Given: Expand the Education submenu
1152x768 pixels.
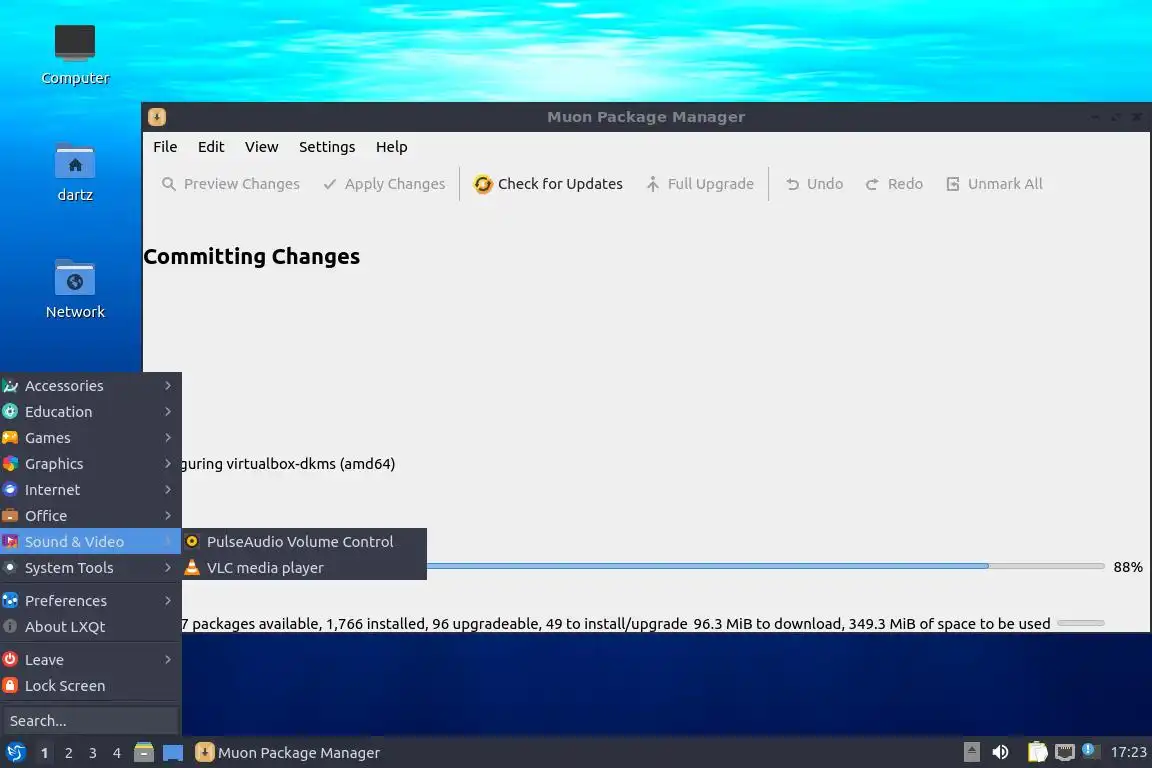Looking at the screenshot, I should tap(168, 412).
